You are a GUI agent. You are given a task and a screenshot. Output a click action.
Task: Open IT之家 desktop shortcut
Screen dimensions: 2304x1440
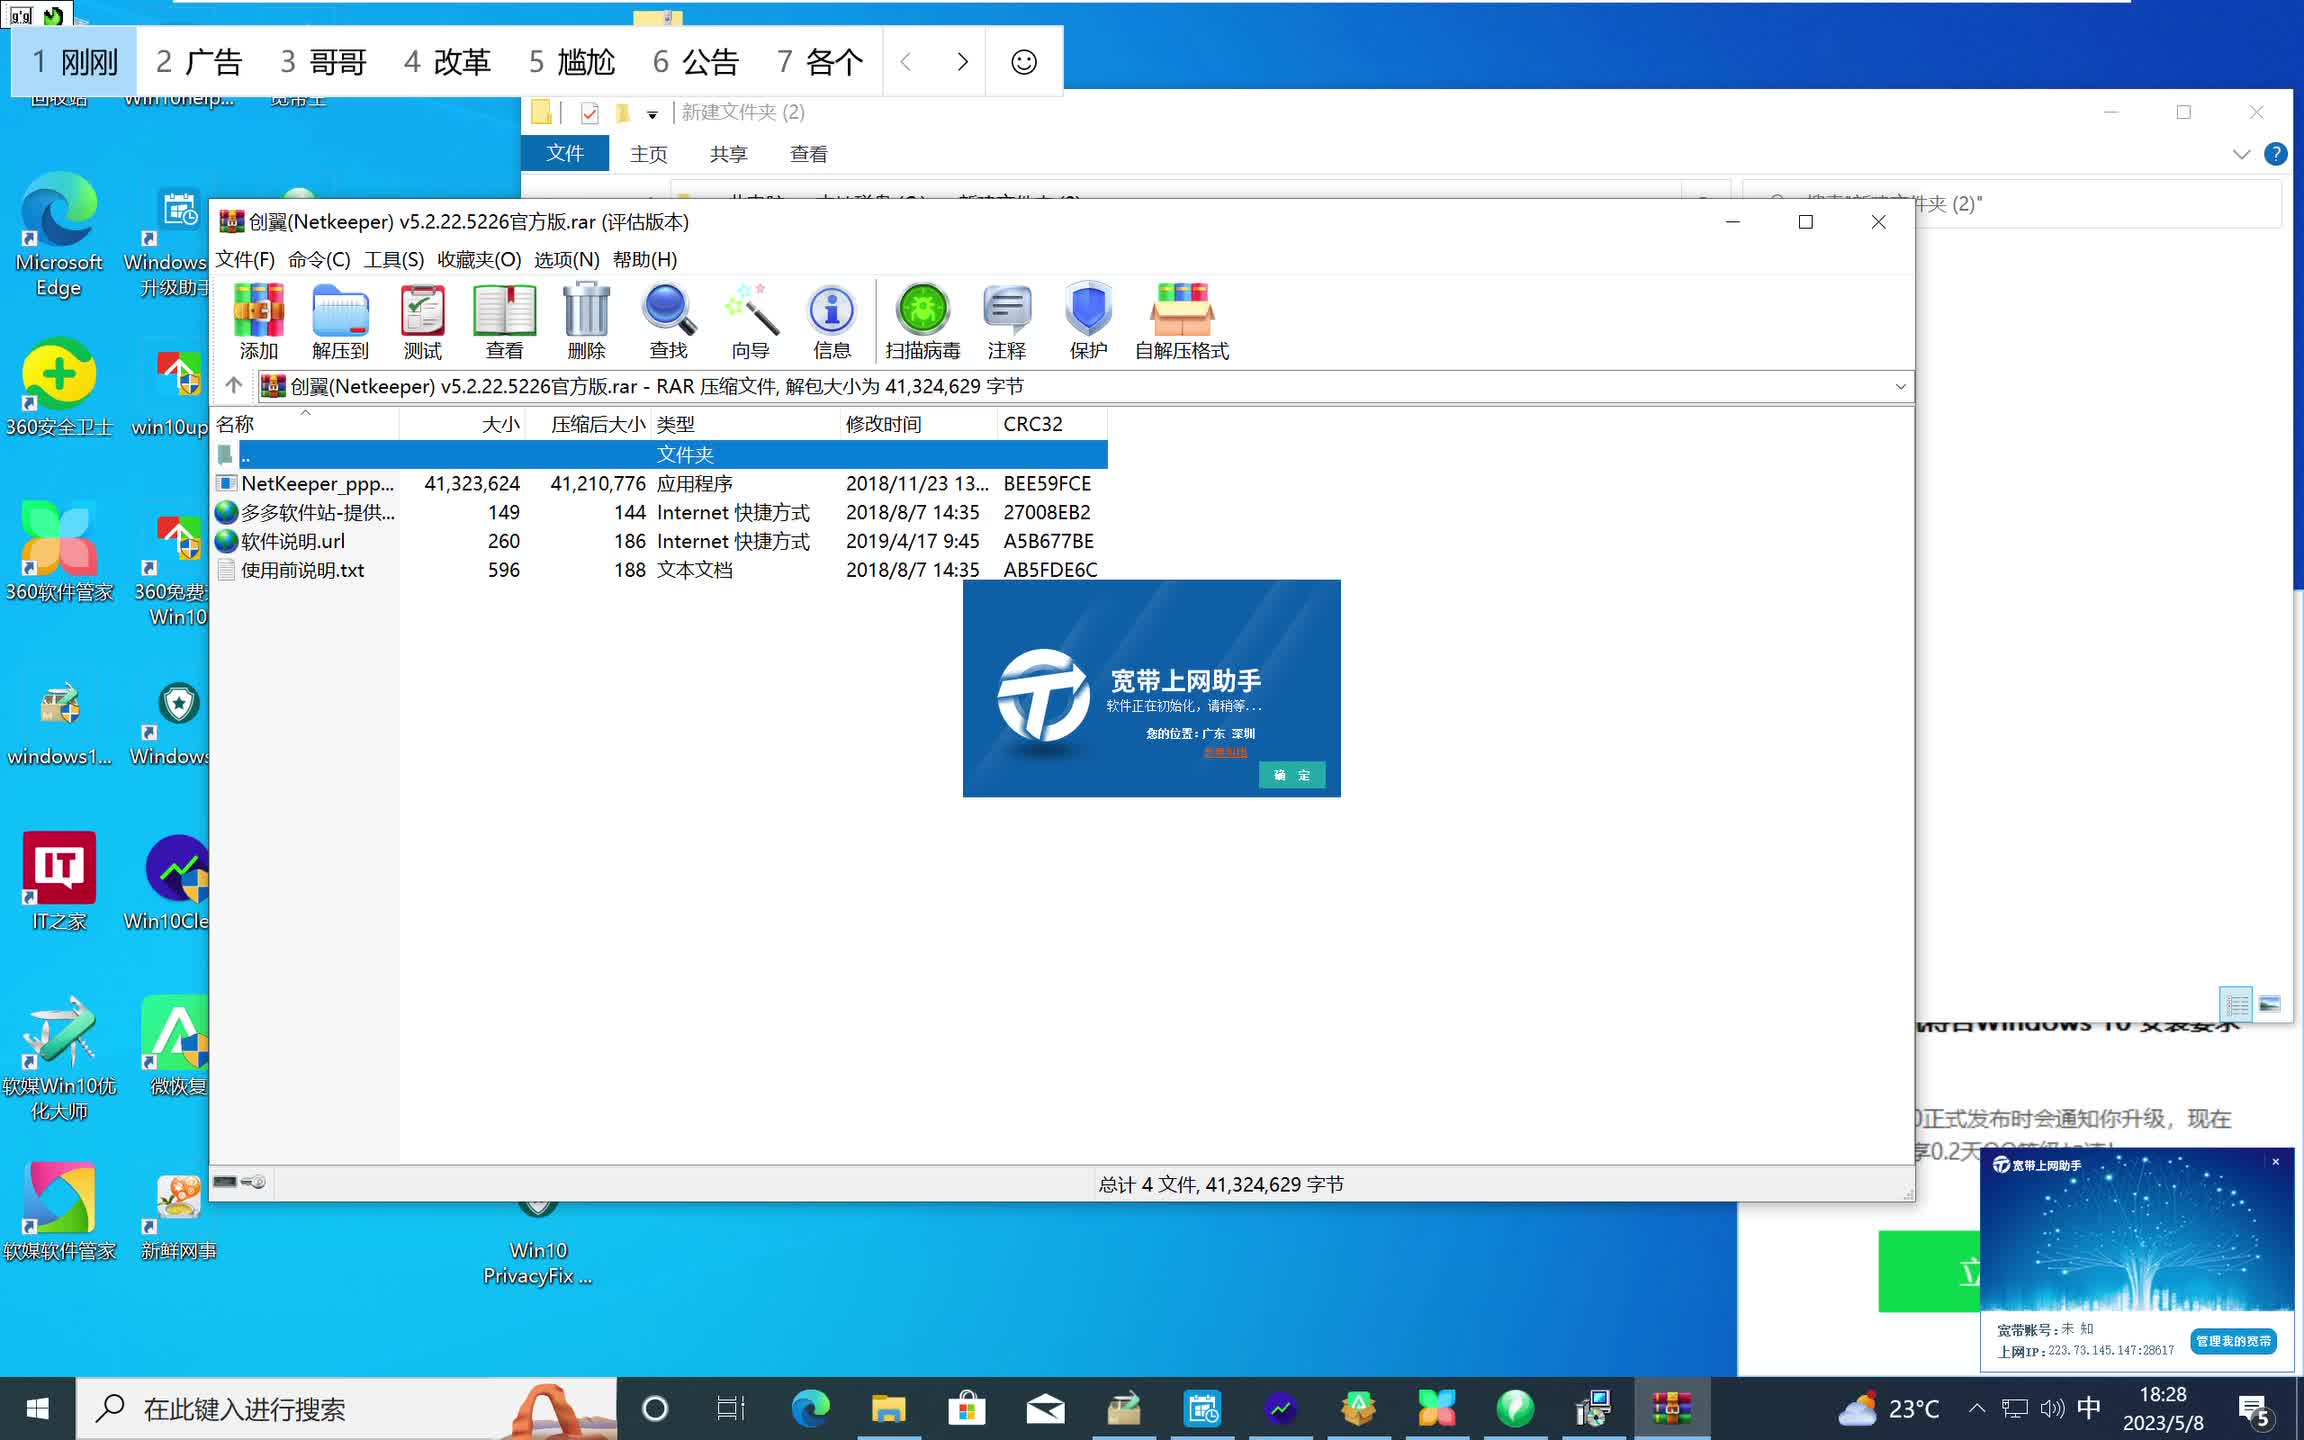click(59, 881)
